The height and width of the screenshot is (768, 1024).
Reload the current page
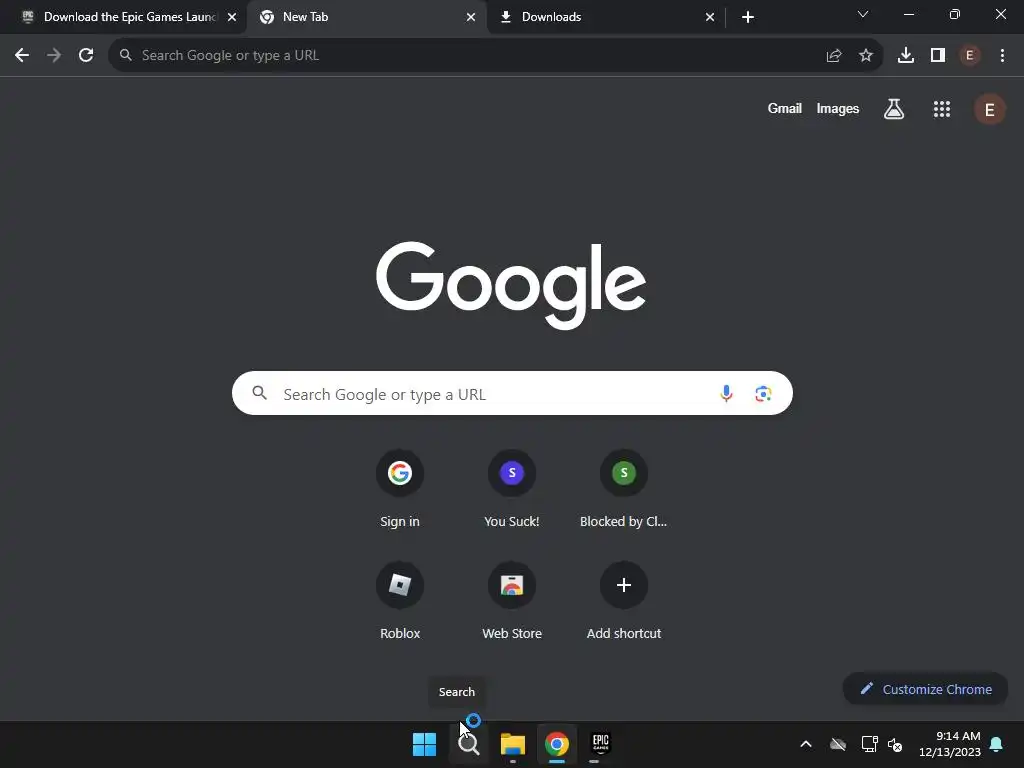click(86, 56)
